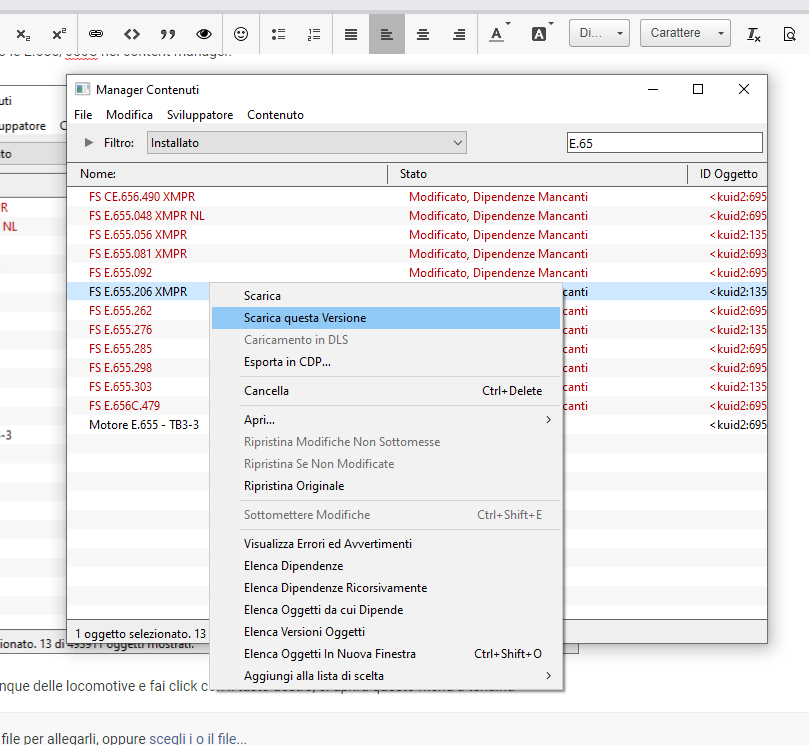Apply subscript formatting in the editor toolbar
The height and width of the screenshot is (745, 809).
tap(23, 35)
